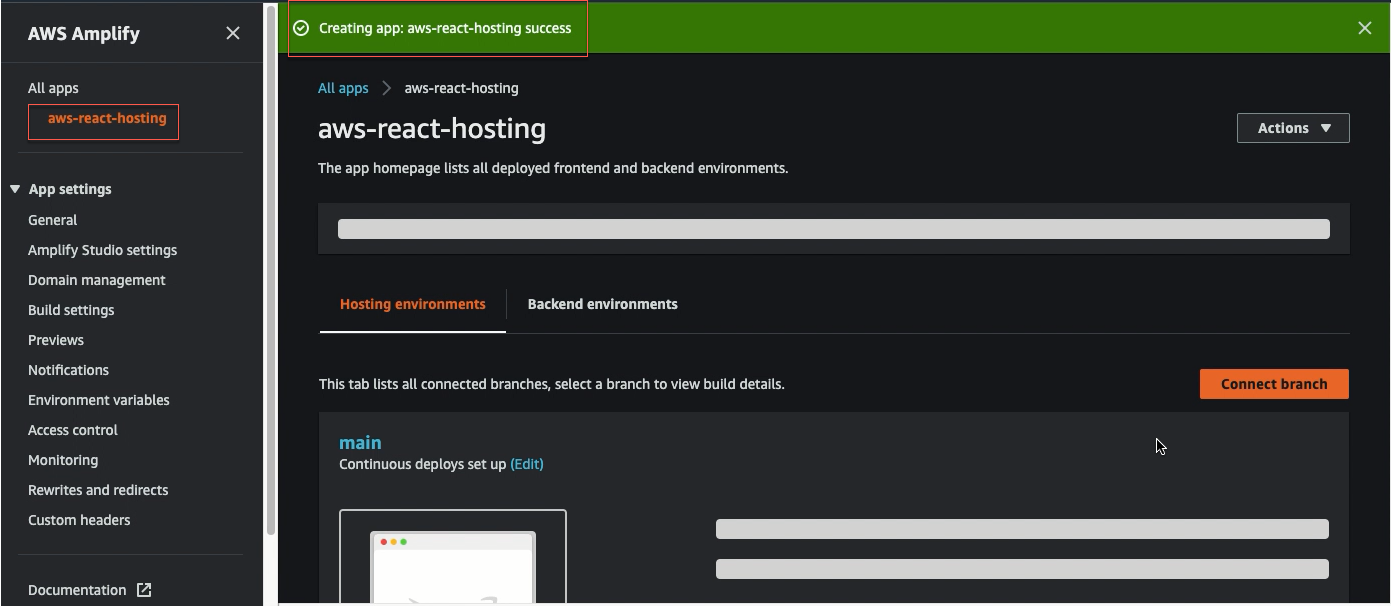Switch to Backend environments tab
This screenshot has width=1391, height=606.
click(x=603, y=304)
